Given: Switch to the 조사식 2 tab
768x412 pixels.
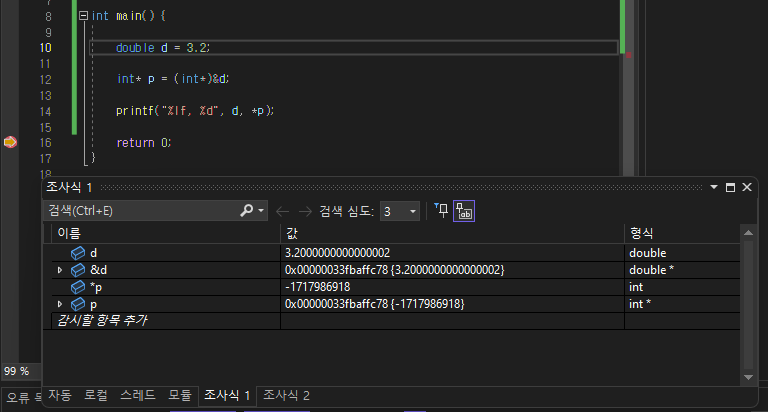Looking at the screenshot, I should (287, 395).
